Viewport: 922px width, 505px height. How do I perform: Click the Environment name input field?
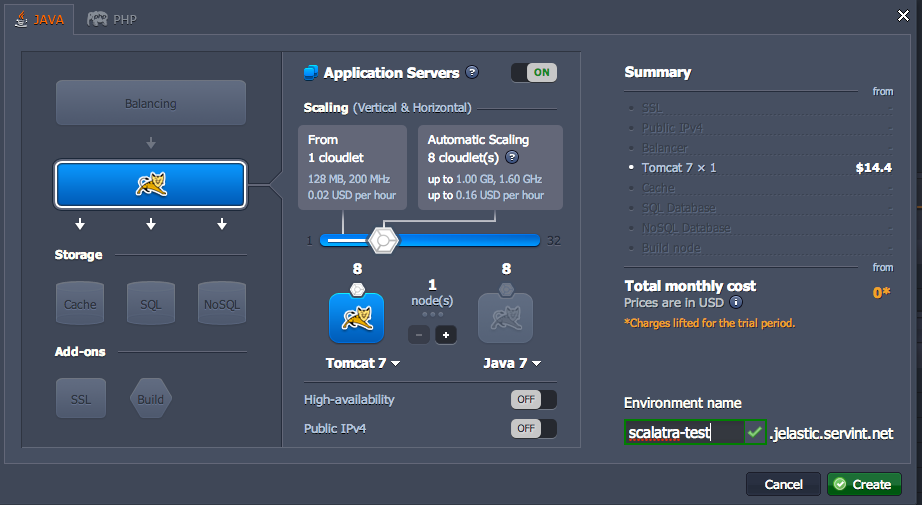coord(684,433)
